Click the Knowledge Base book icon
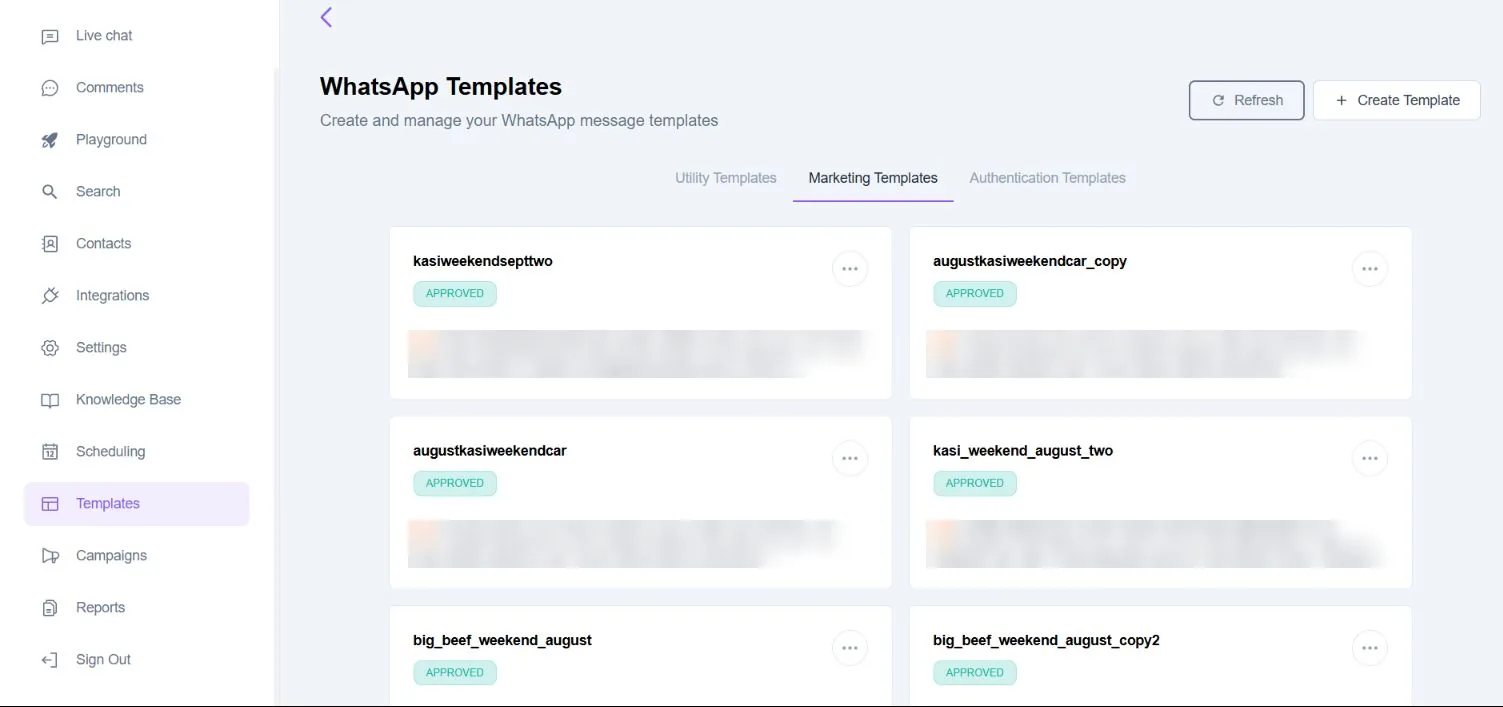Screen dimensions: 1503x707 pyautogui.click(x=50, y=400)
